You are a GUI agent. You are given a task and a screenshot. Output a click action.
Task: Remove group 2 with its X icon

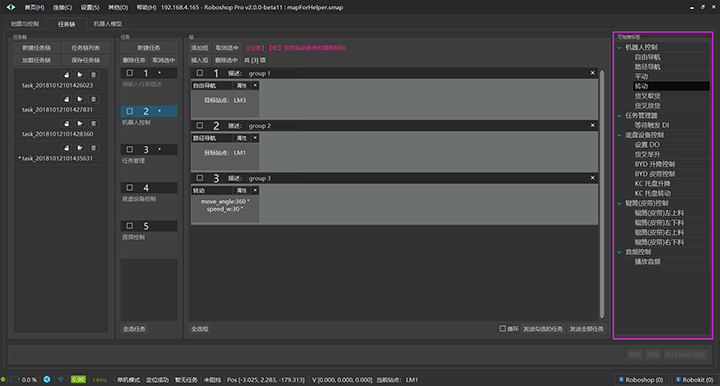click(x=592, y=125)
